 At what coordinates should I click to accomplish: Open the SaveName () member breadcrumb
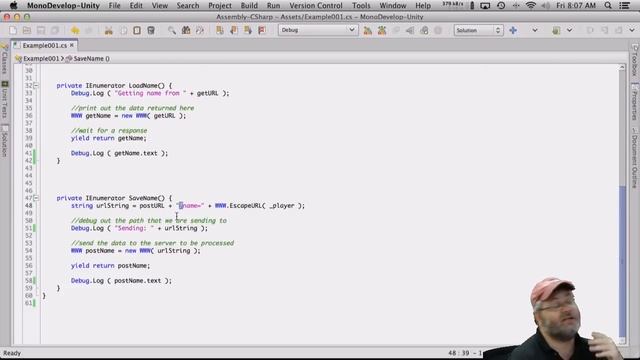(87, 59)
